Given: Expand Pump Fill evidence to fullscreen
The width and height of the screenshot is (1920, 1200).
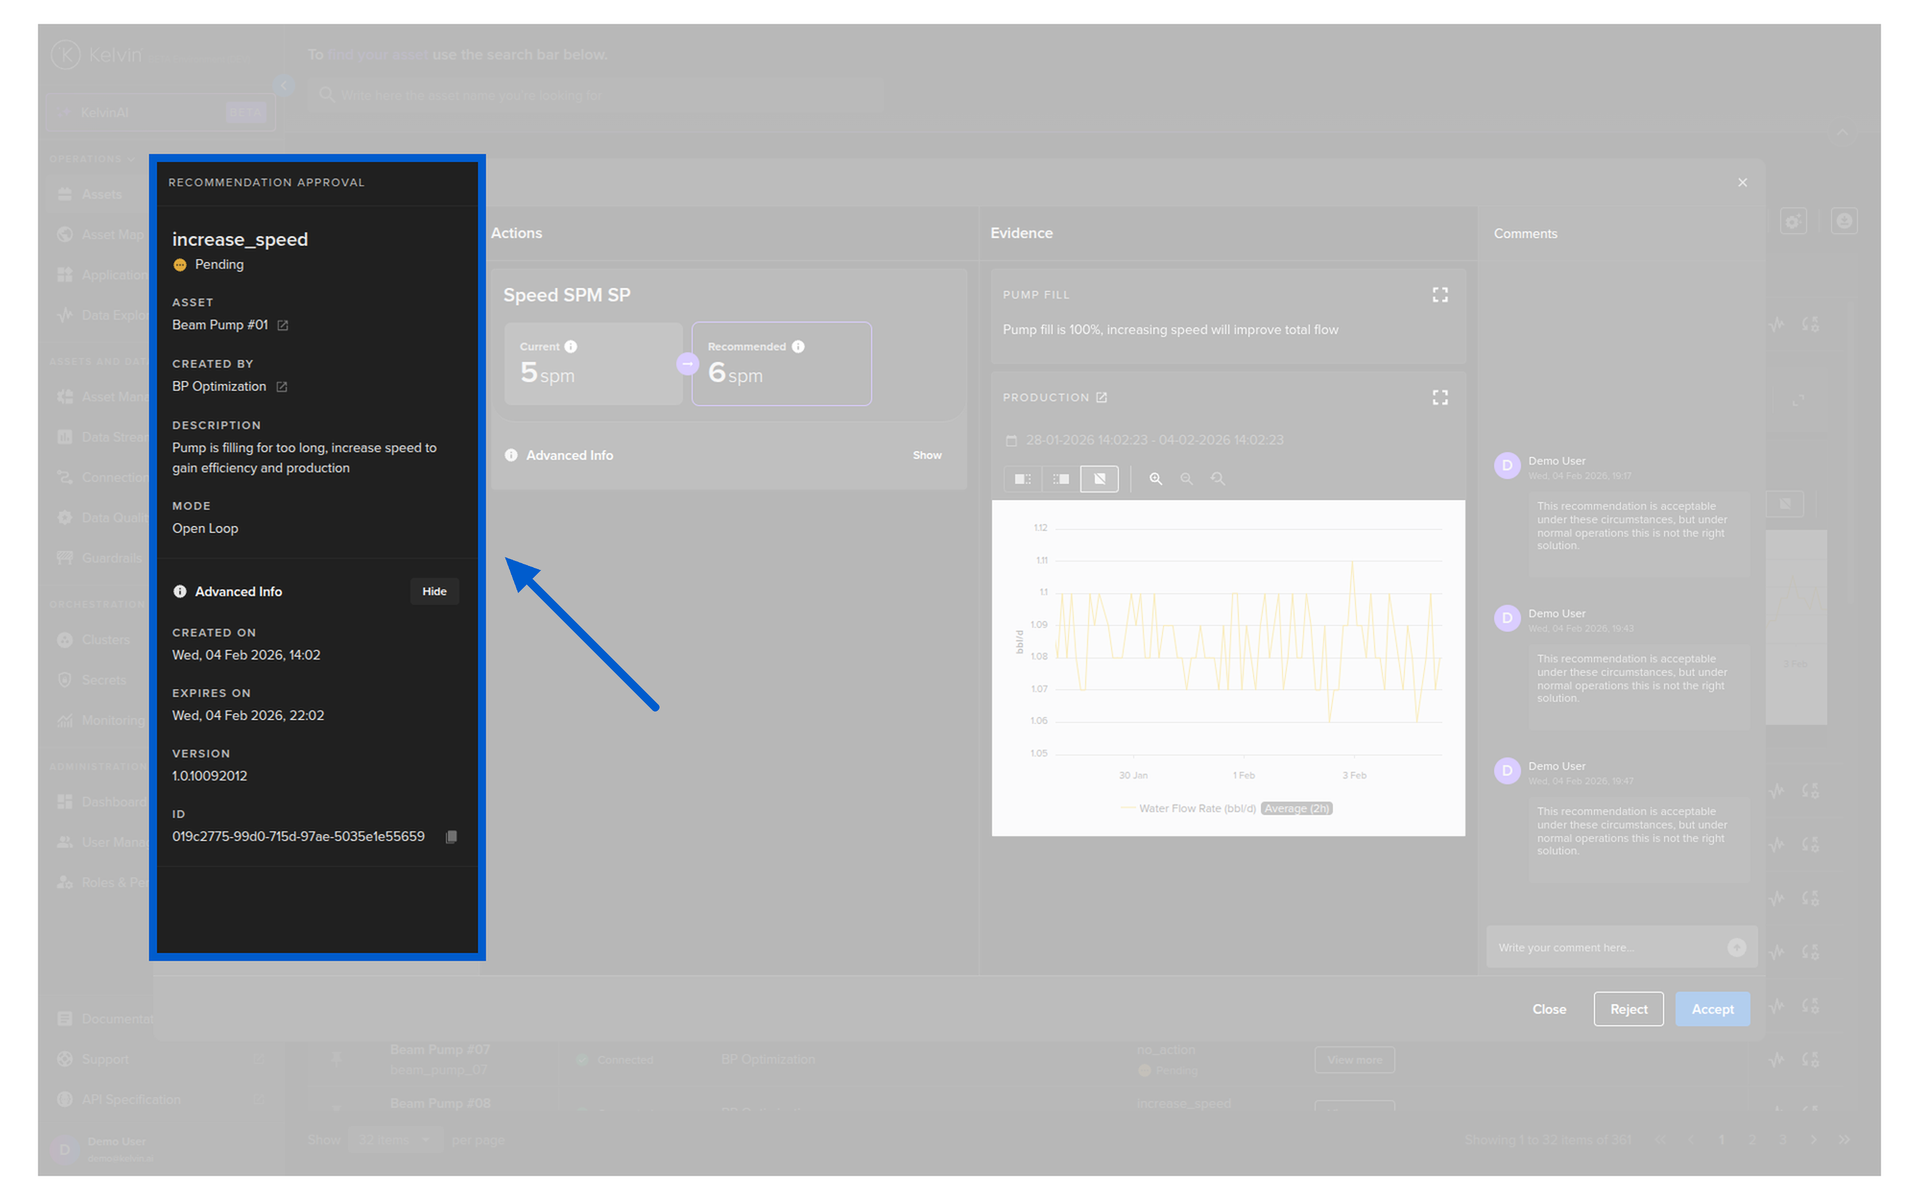Looking at the screenshot, I should pos(1439,295).
